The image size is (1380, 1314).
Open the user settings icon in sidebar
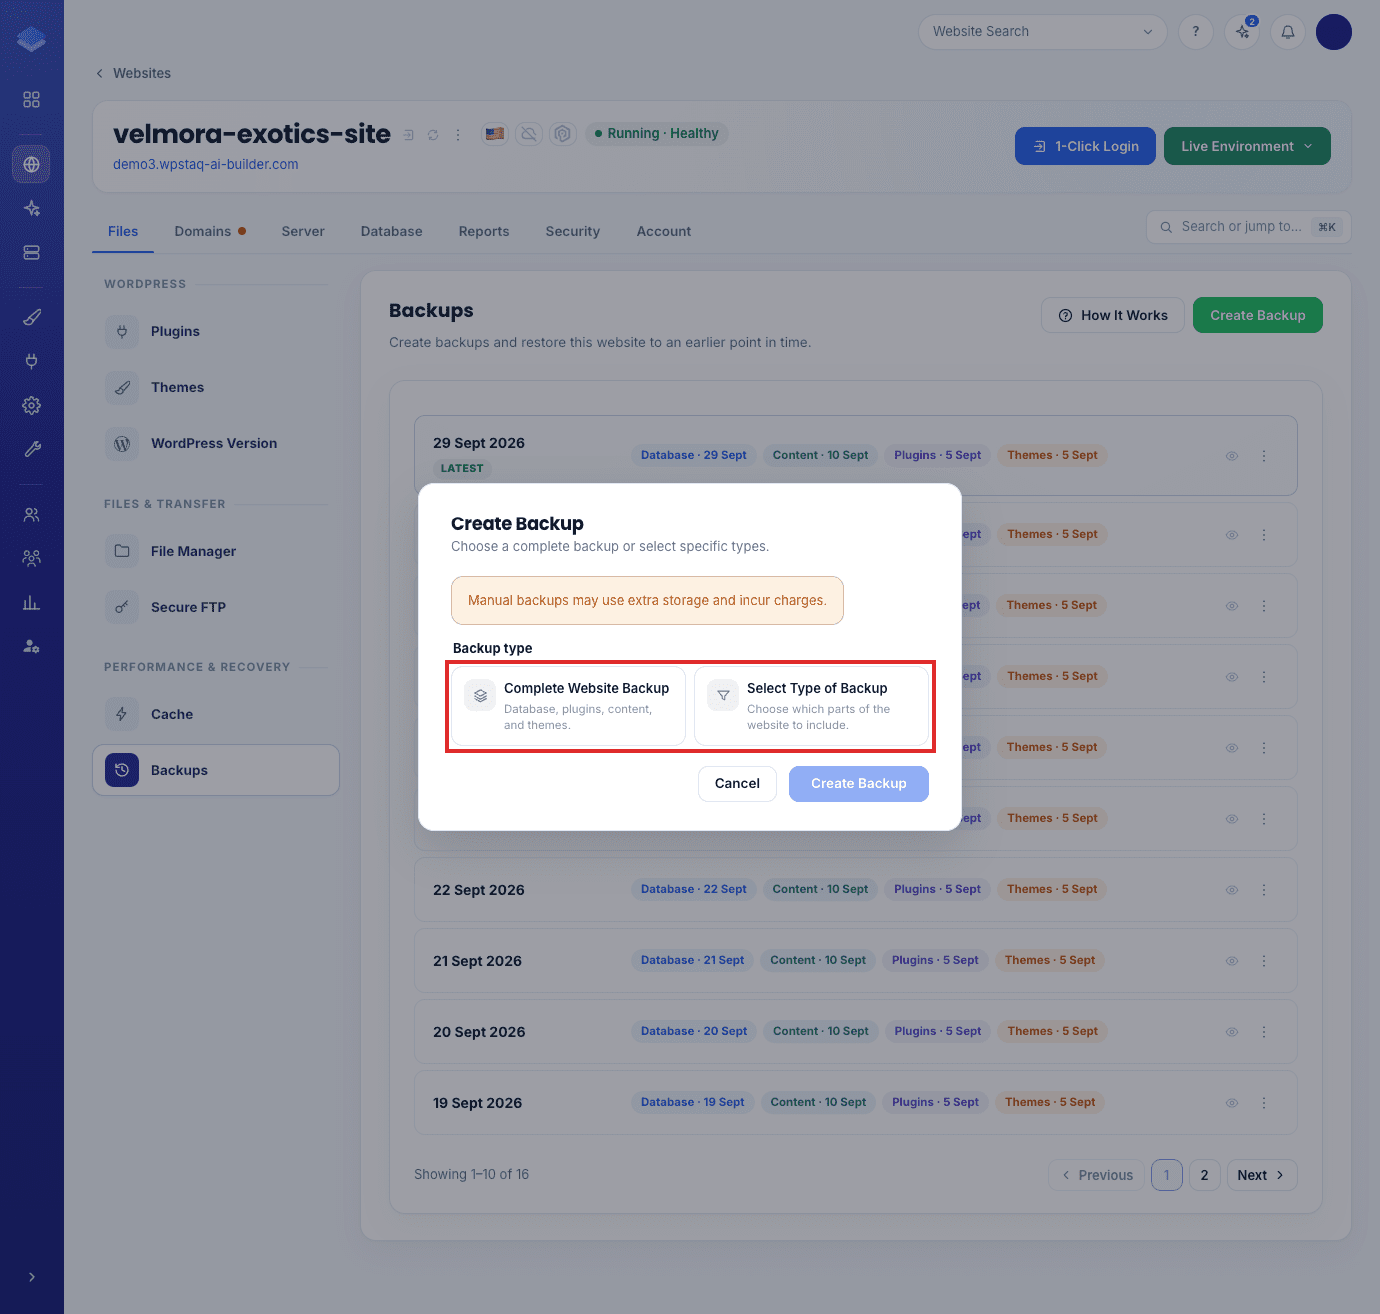pos(31,646)
